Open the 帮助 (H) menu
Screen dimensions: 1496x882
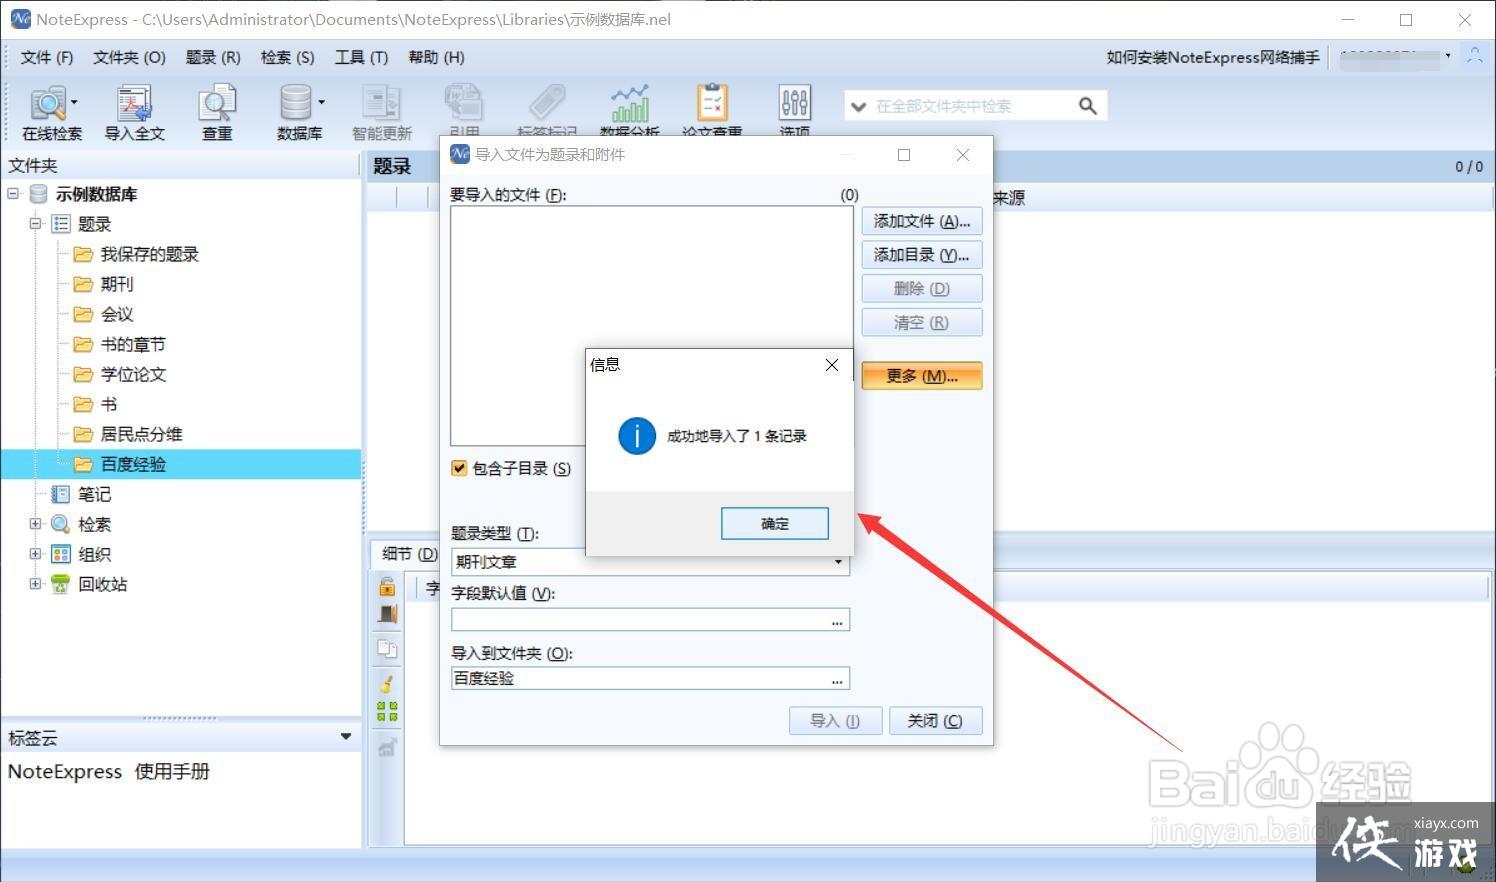click(436, 57)
